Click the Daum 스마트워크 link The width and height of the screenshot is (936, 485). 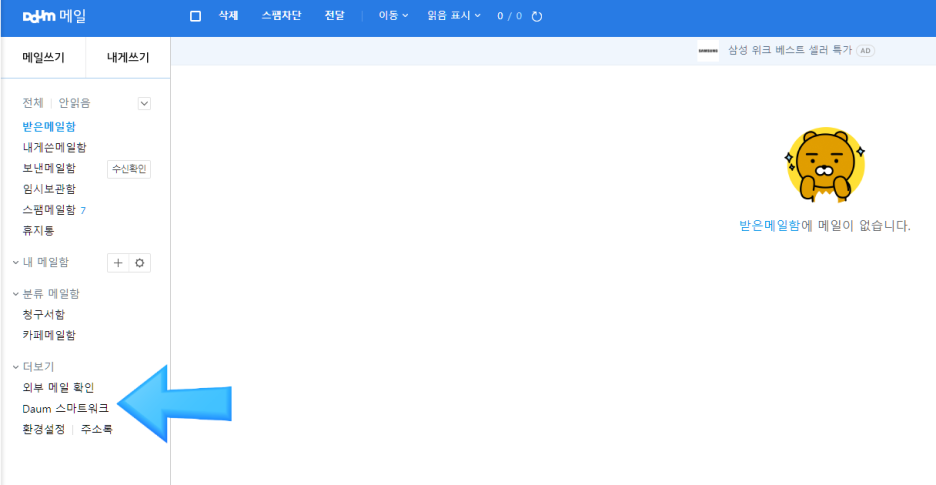(x=65, y=409)
